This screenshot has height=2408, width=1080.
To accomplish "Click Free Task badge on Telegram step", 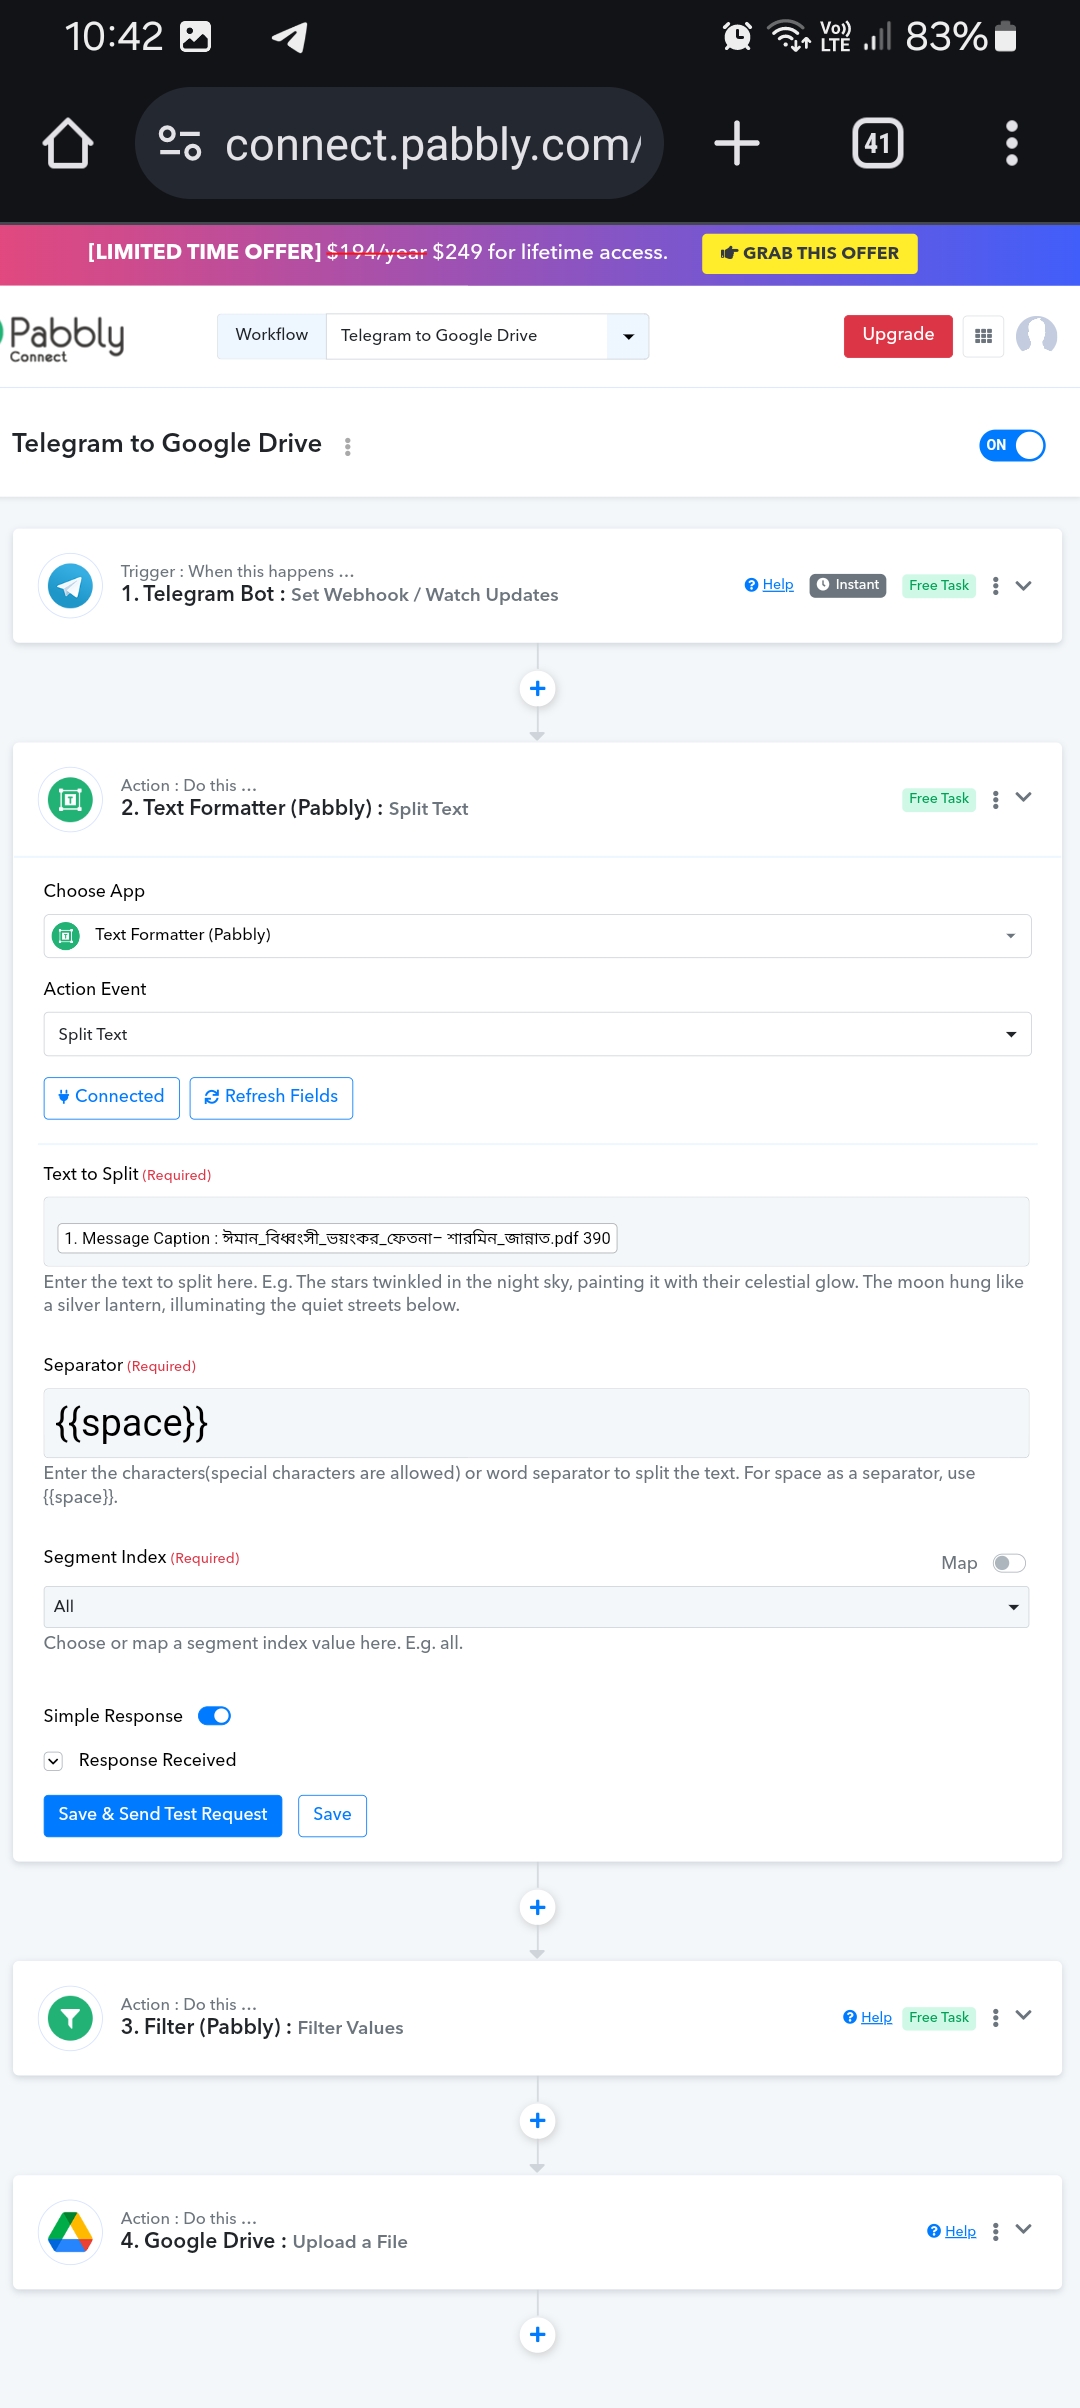I will [939, 586].
